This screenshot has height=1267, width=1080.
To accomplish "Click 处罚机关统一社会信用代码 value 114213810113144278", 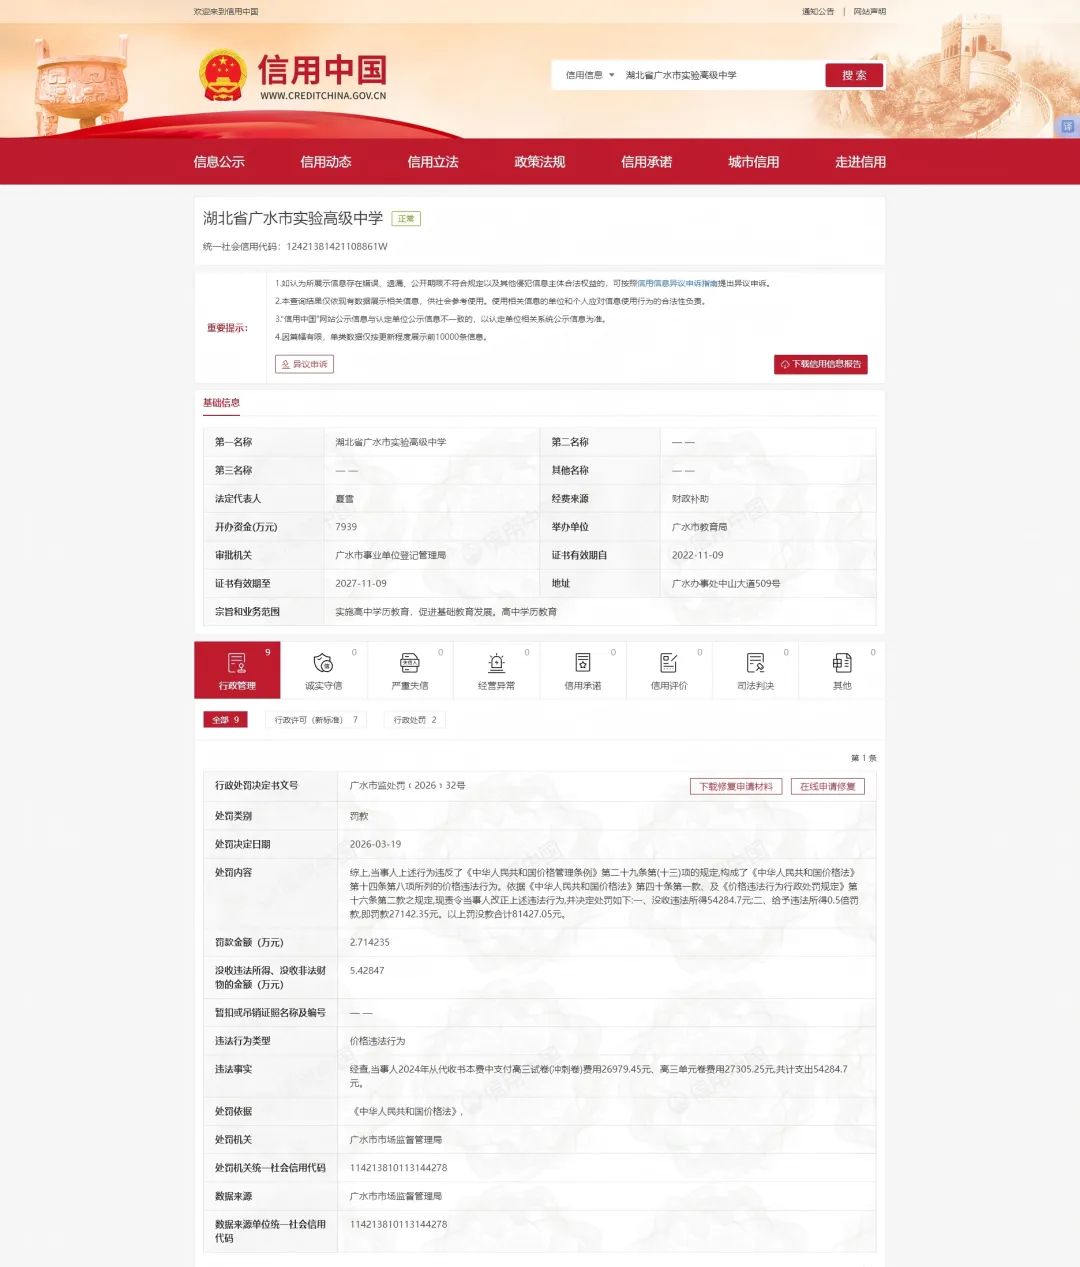I will 399,1168.
